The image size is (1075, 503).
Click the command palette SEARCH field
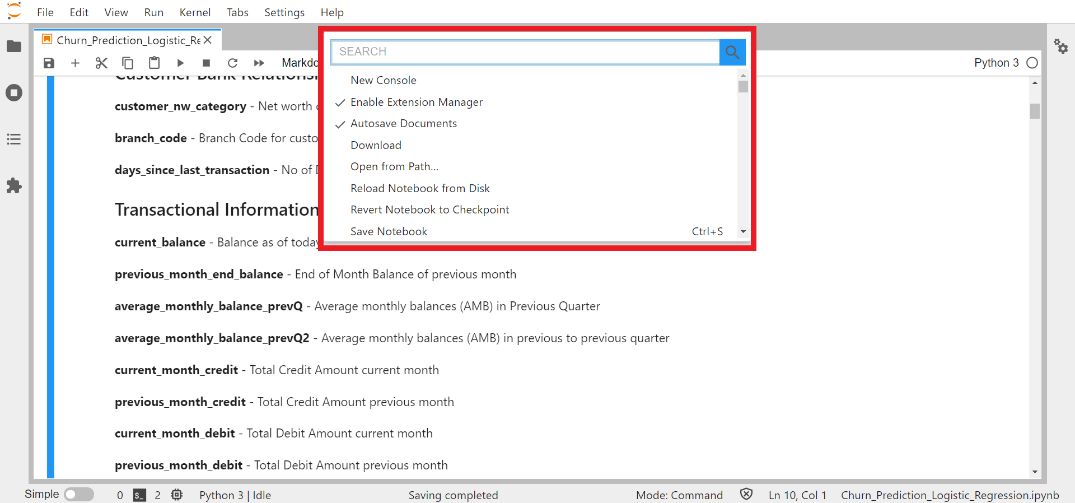(x=525, y=52)
